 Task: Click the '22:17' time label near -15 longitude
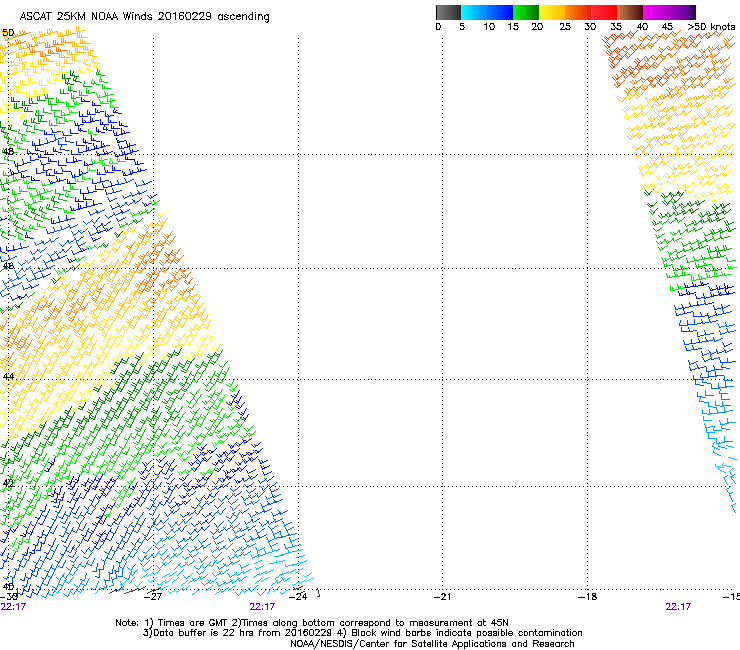pyautogui.click(x=678, y=607)
